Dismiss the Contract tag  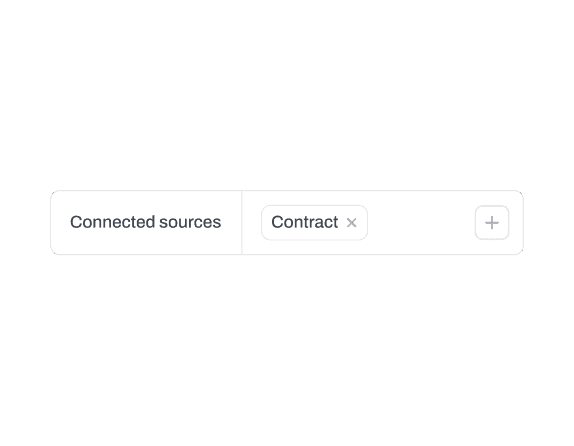pyautogui.click(x=351, y=223)
